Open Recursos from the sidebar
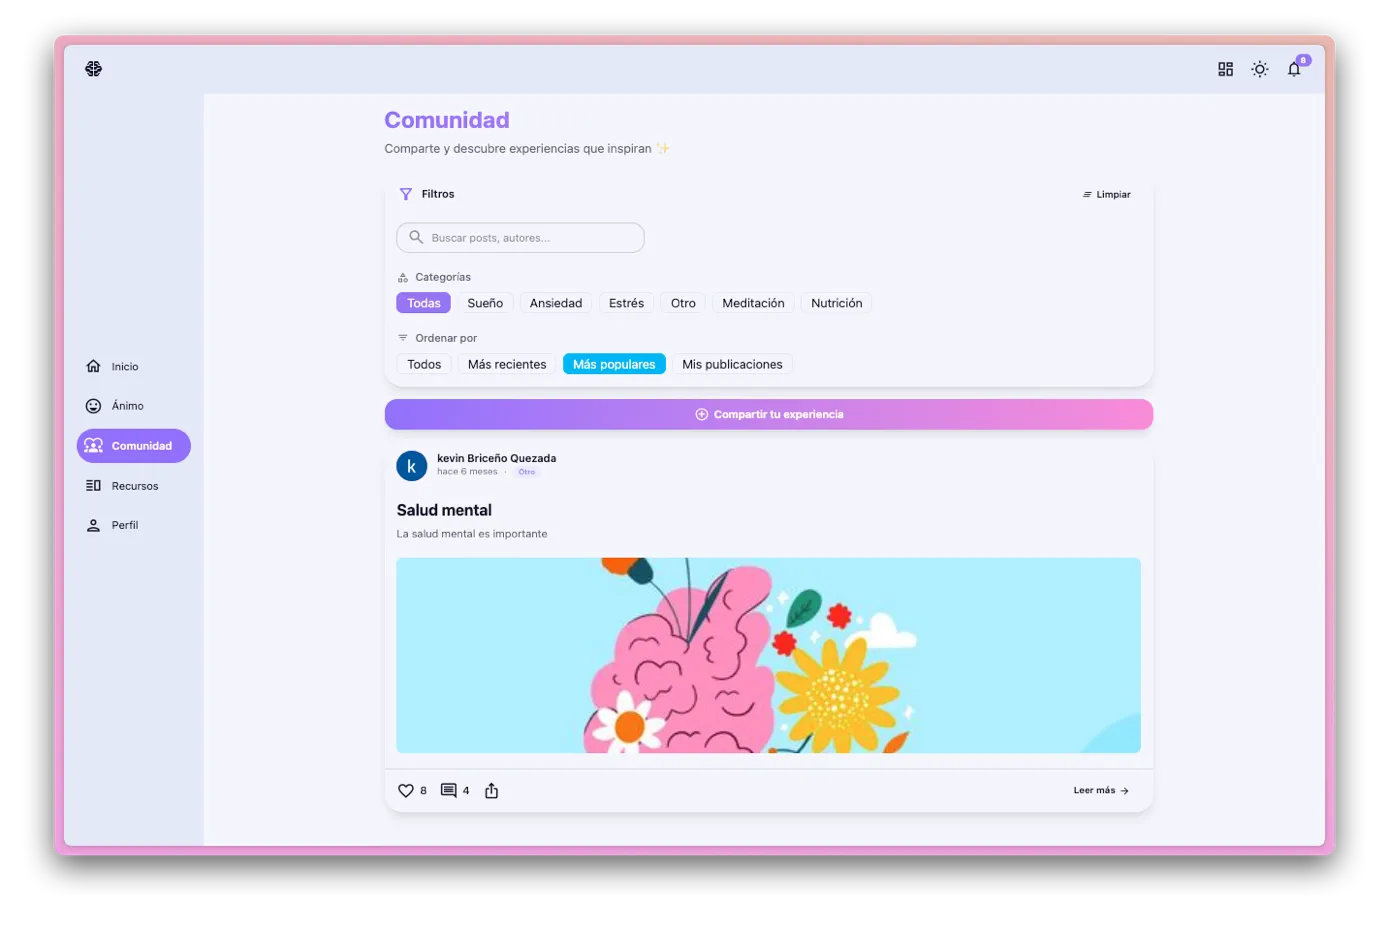 (x=134, y=486)
